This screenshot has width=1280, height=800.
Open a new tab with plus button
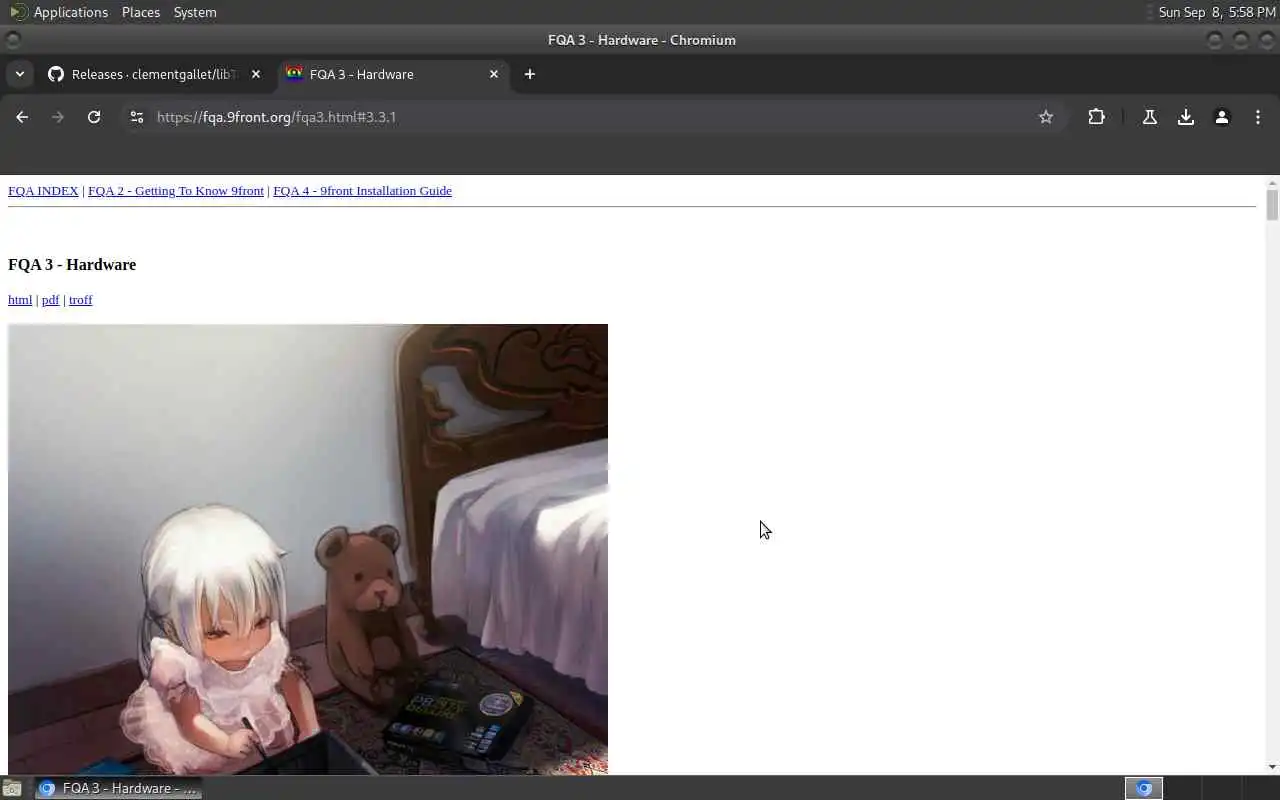pos(530,74)
